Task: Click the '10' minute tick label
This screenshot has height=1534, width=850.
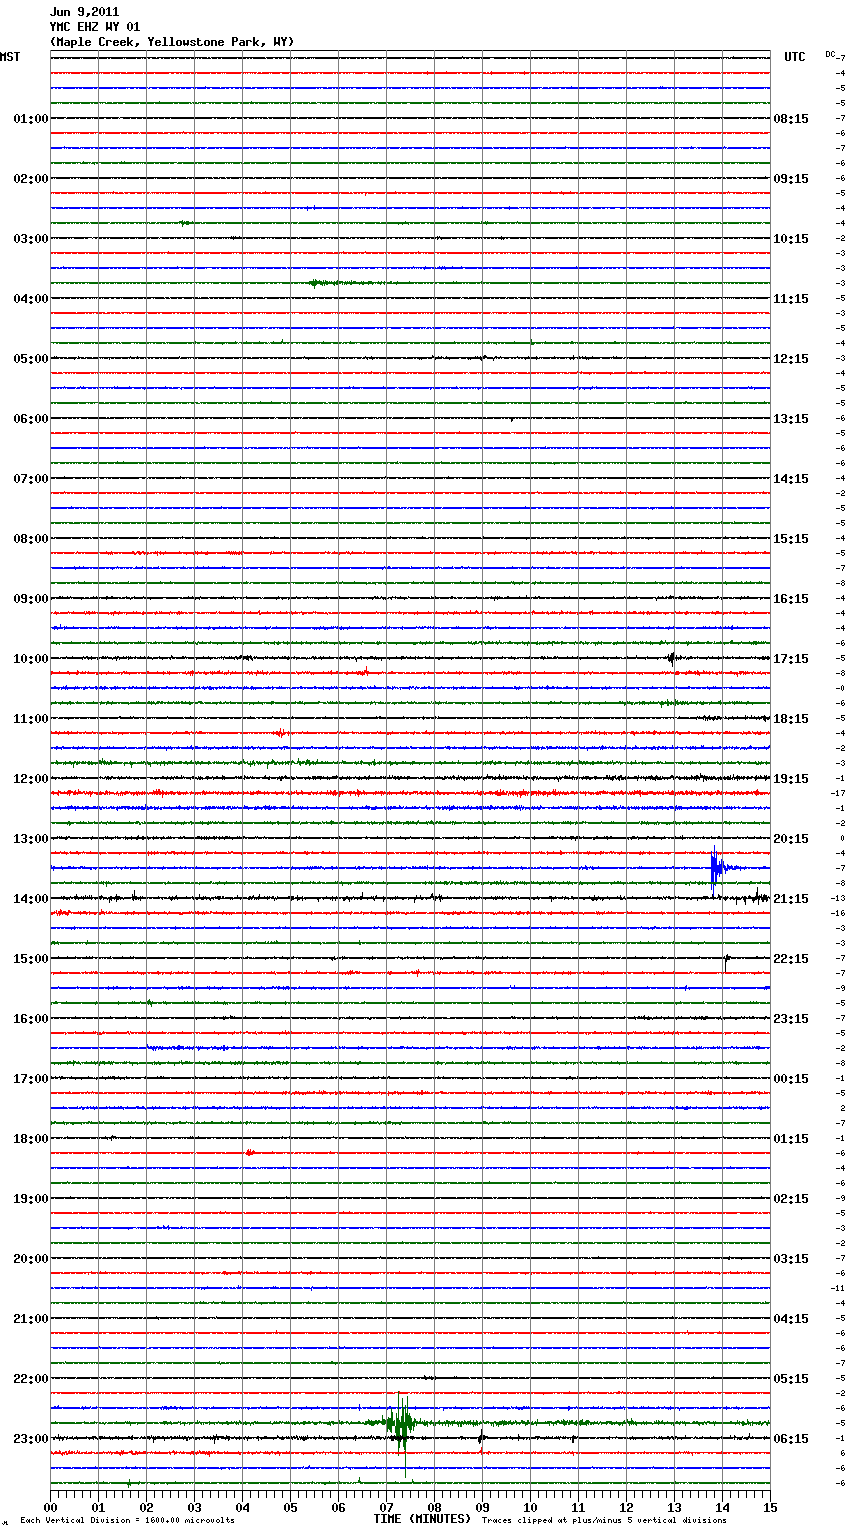Action: (530, 1507)
